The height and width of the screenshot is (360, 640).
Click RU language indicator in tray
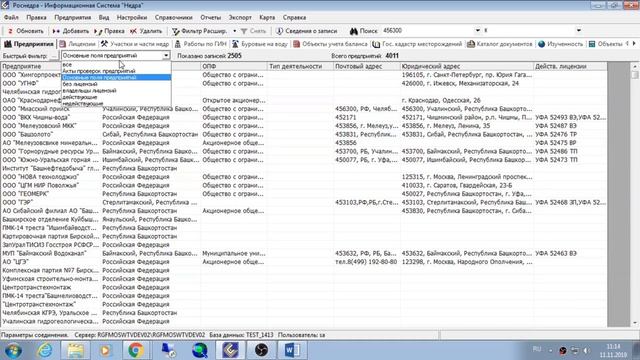click(537, 349)
